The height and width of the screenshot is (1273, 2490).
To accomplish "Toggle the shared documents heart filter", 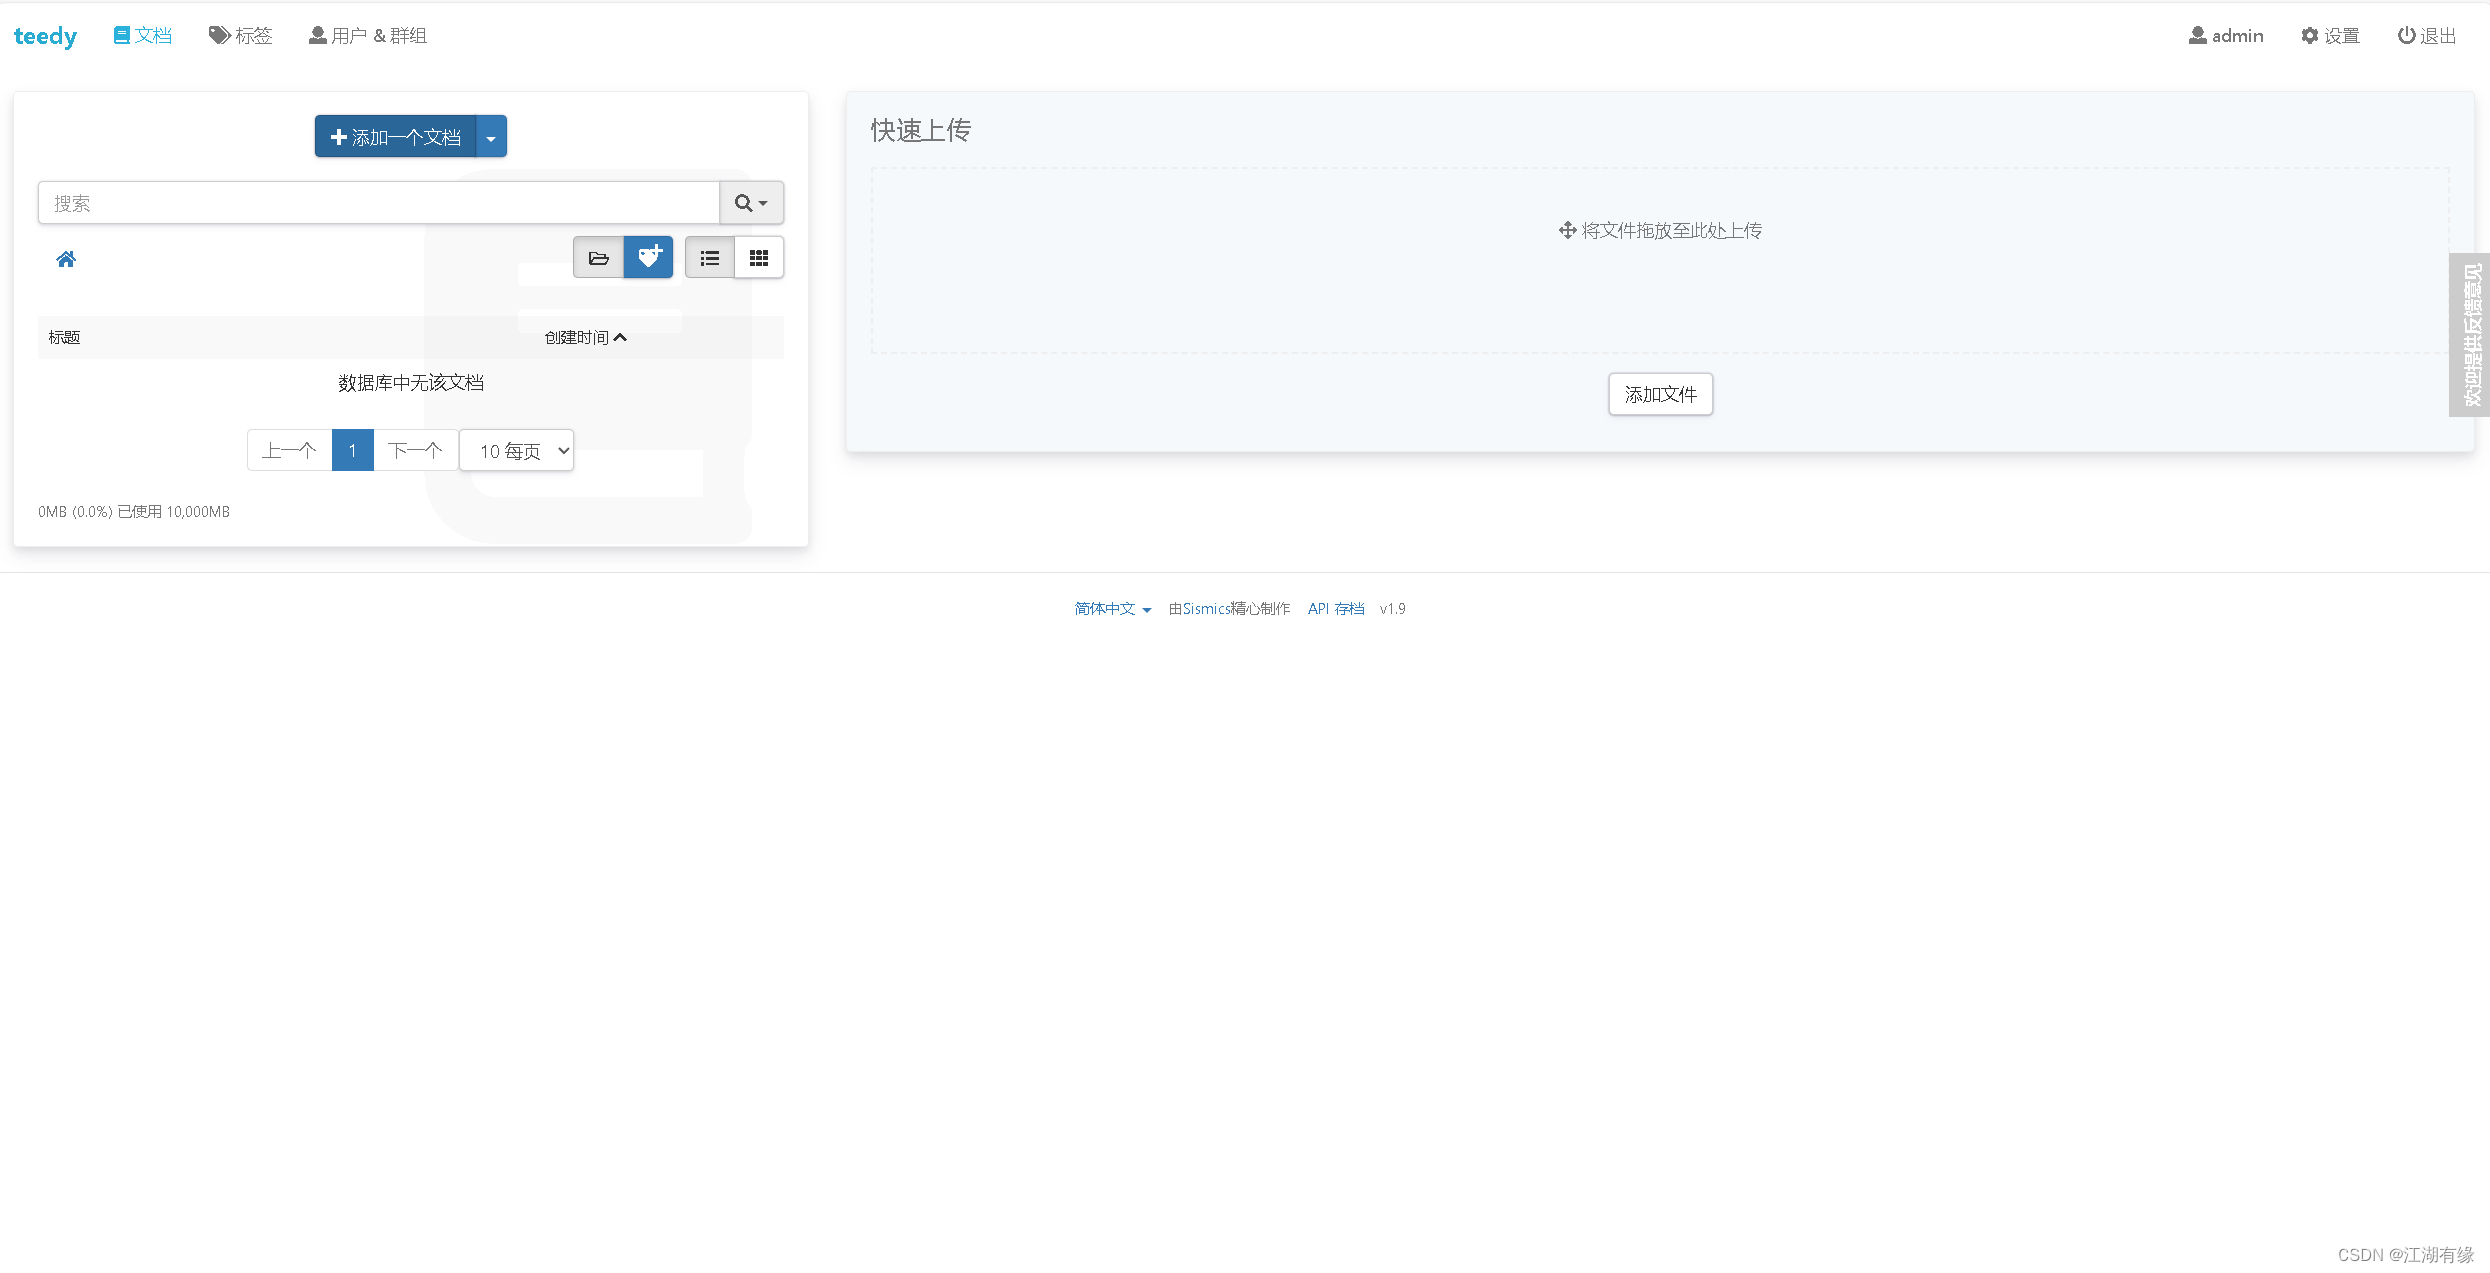I will pos(648,257).
